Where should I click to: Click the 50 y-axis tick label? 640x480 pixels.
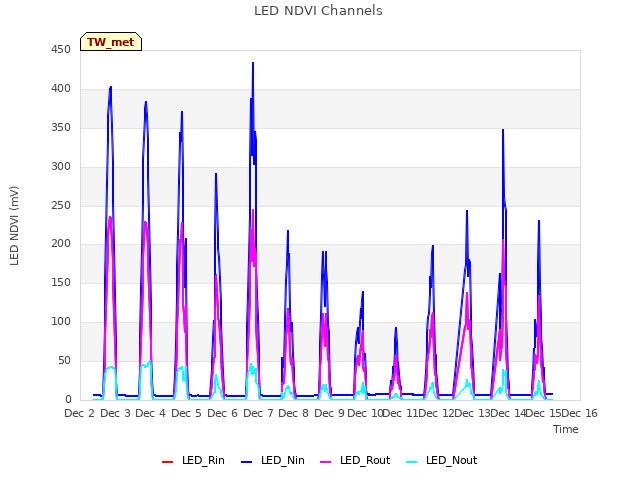(64, 361)
